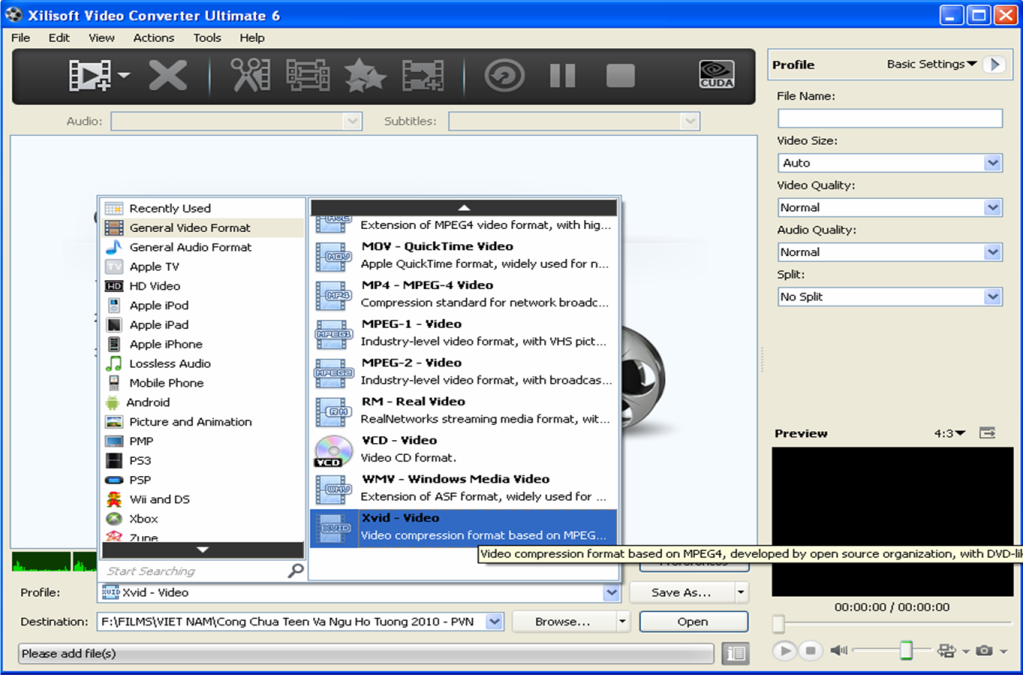Choose MOV - QuickTime Video format
Image resolution: width=1023 pixels, height=675 pixels.
464,255
